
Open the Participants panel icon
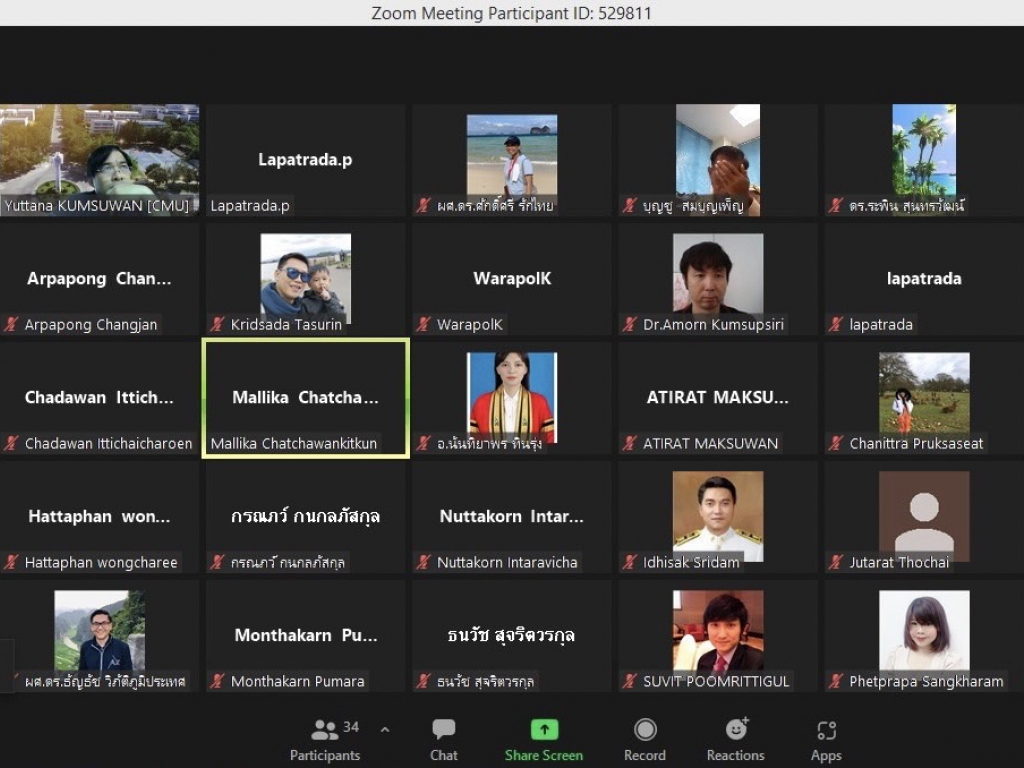tap(324, 730)
